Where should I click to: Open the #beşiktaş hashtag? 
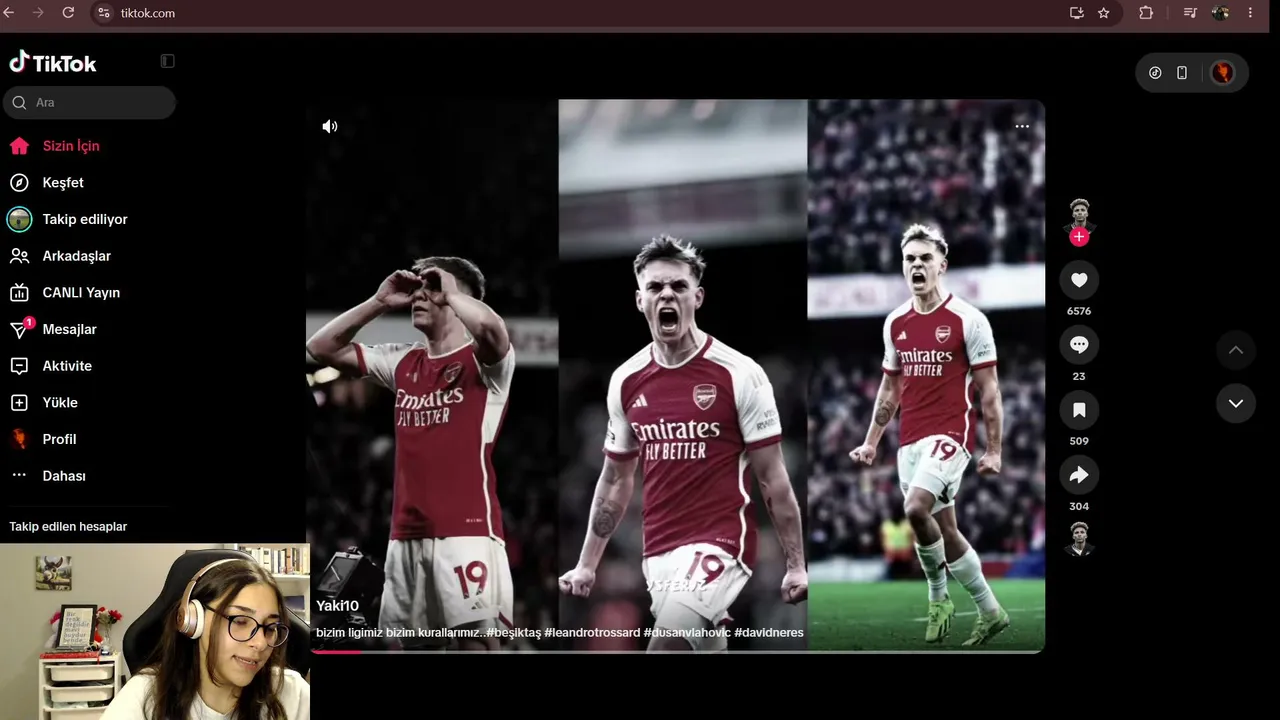(513, 633)
